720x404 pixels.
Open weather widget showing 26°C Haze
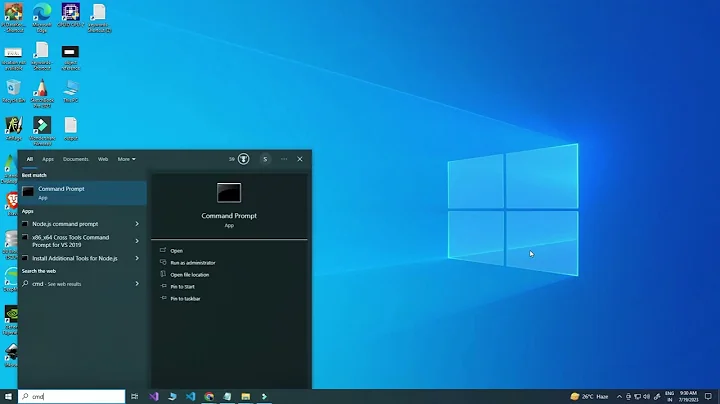pos(589,396)
